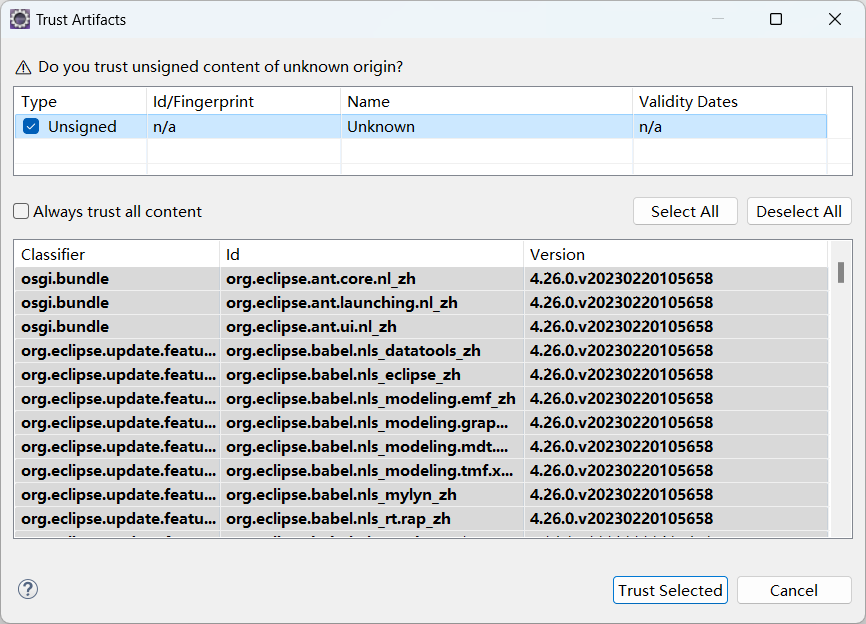Select row org.eclipse.babel.nls_modeling.grap...
The image size is (866, 624).
click(x=421, y=422)
